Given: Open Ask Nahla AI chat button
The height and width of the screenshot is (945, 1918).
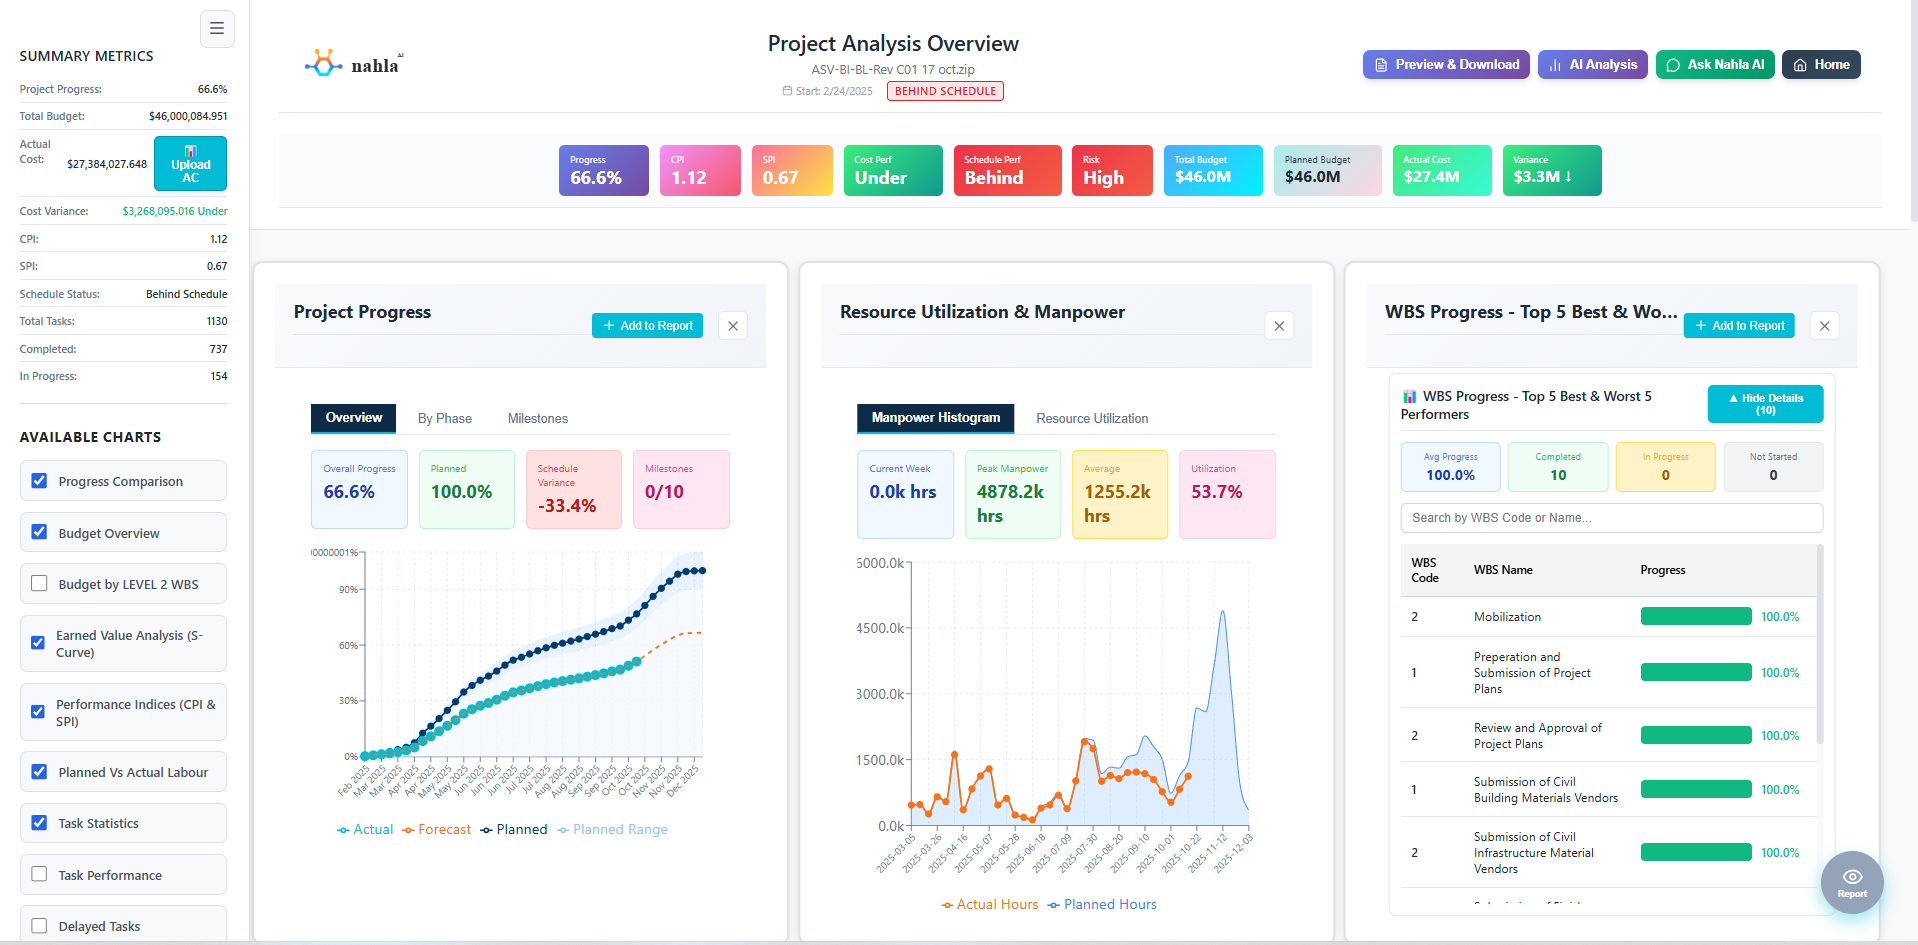Looking at the screenshot, I should [1714, 64].
